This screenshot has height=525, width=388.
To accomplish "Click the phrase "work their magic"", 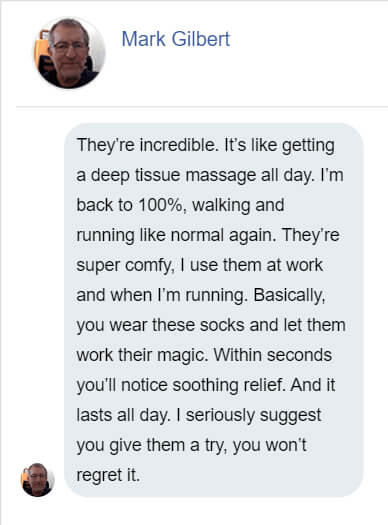I will [x=142, y=355].
